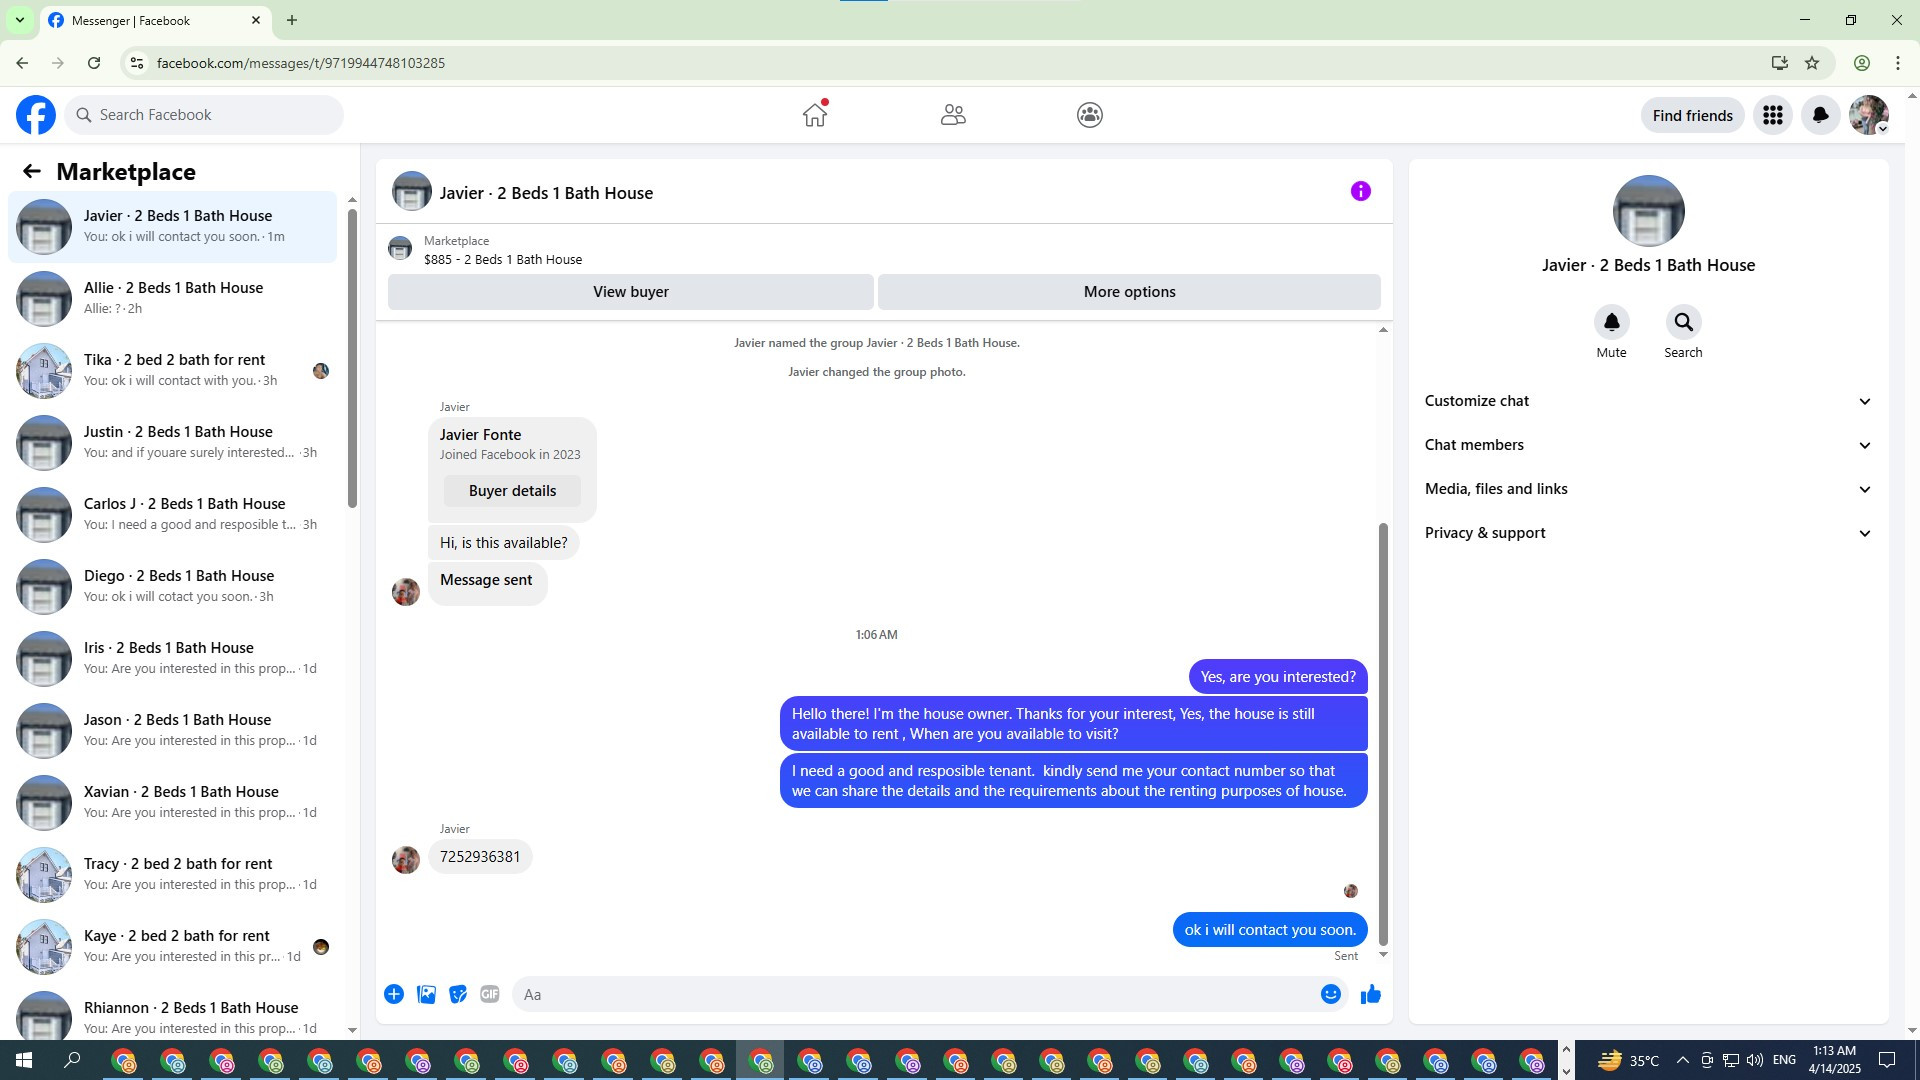Click the blue plus more actions icon
The height and width of the screenshot is (1080, 1920).
[394, 994]
